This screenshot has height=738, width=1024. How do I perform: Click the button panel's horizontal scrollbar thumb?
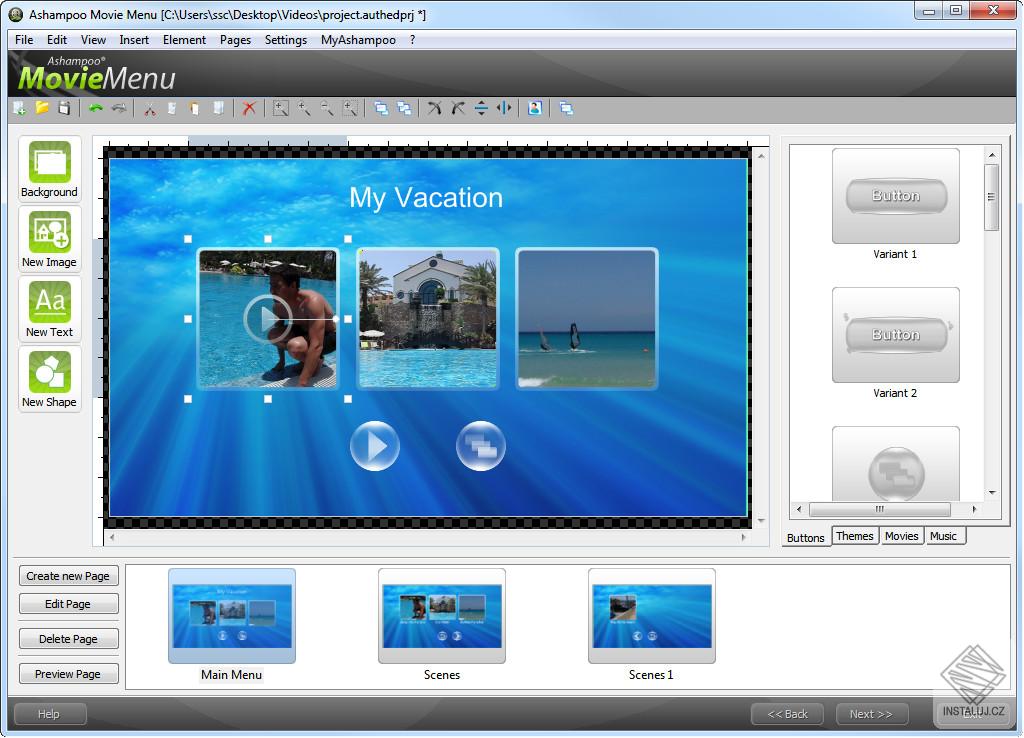(880, 509)
